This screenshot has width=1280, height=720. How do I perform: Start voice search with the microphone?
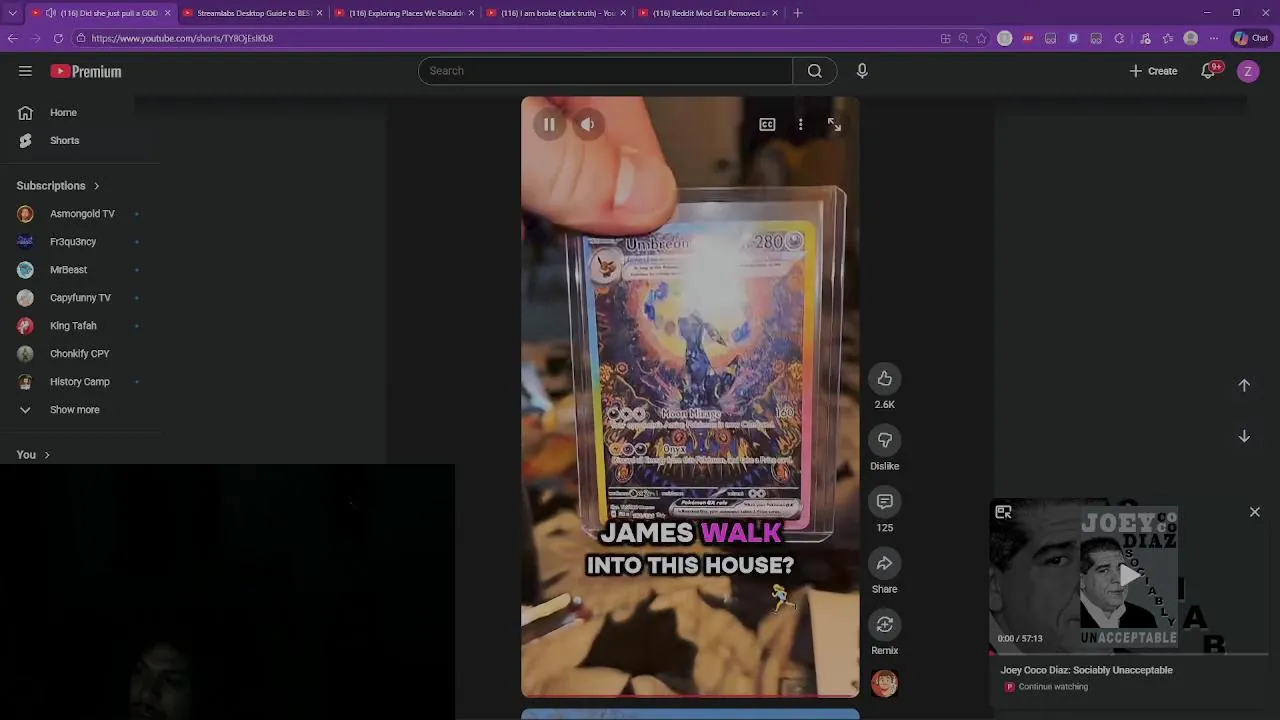862,71
